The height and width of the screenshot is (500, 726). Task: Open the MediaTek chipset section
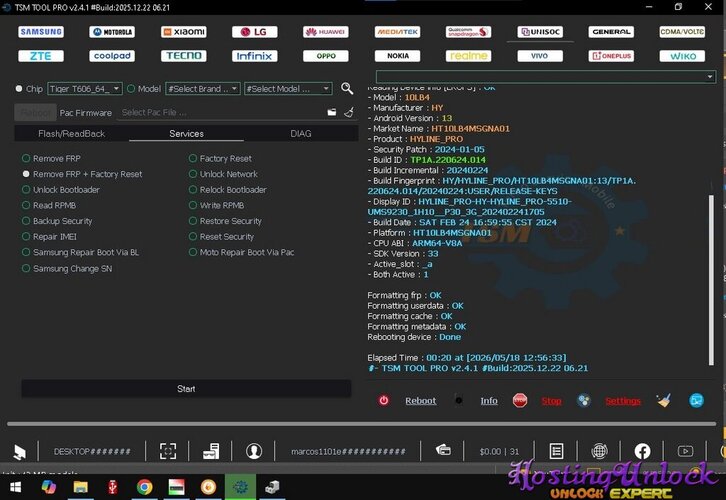click(397, 31)
